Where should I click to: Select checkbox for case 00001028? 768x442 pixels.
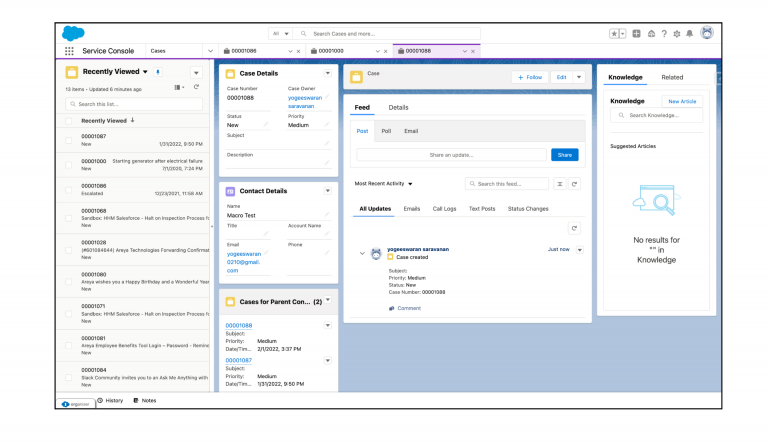click(69, 250)
